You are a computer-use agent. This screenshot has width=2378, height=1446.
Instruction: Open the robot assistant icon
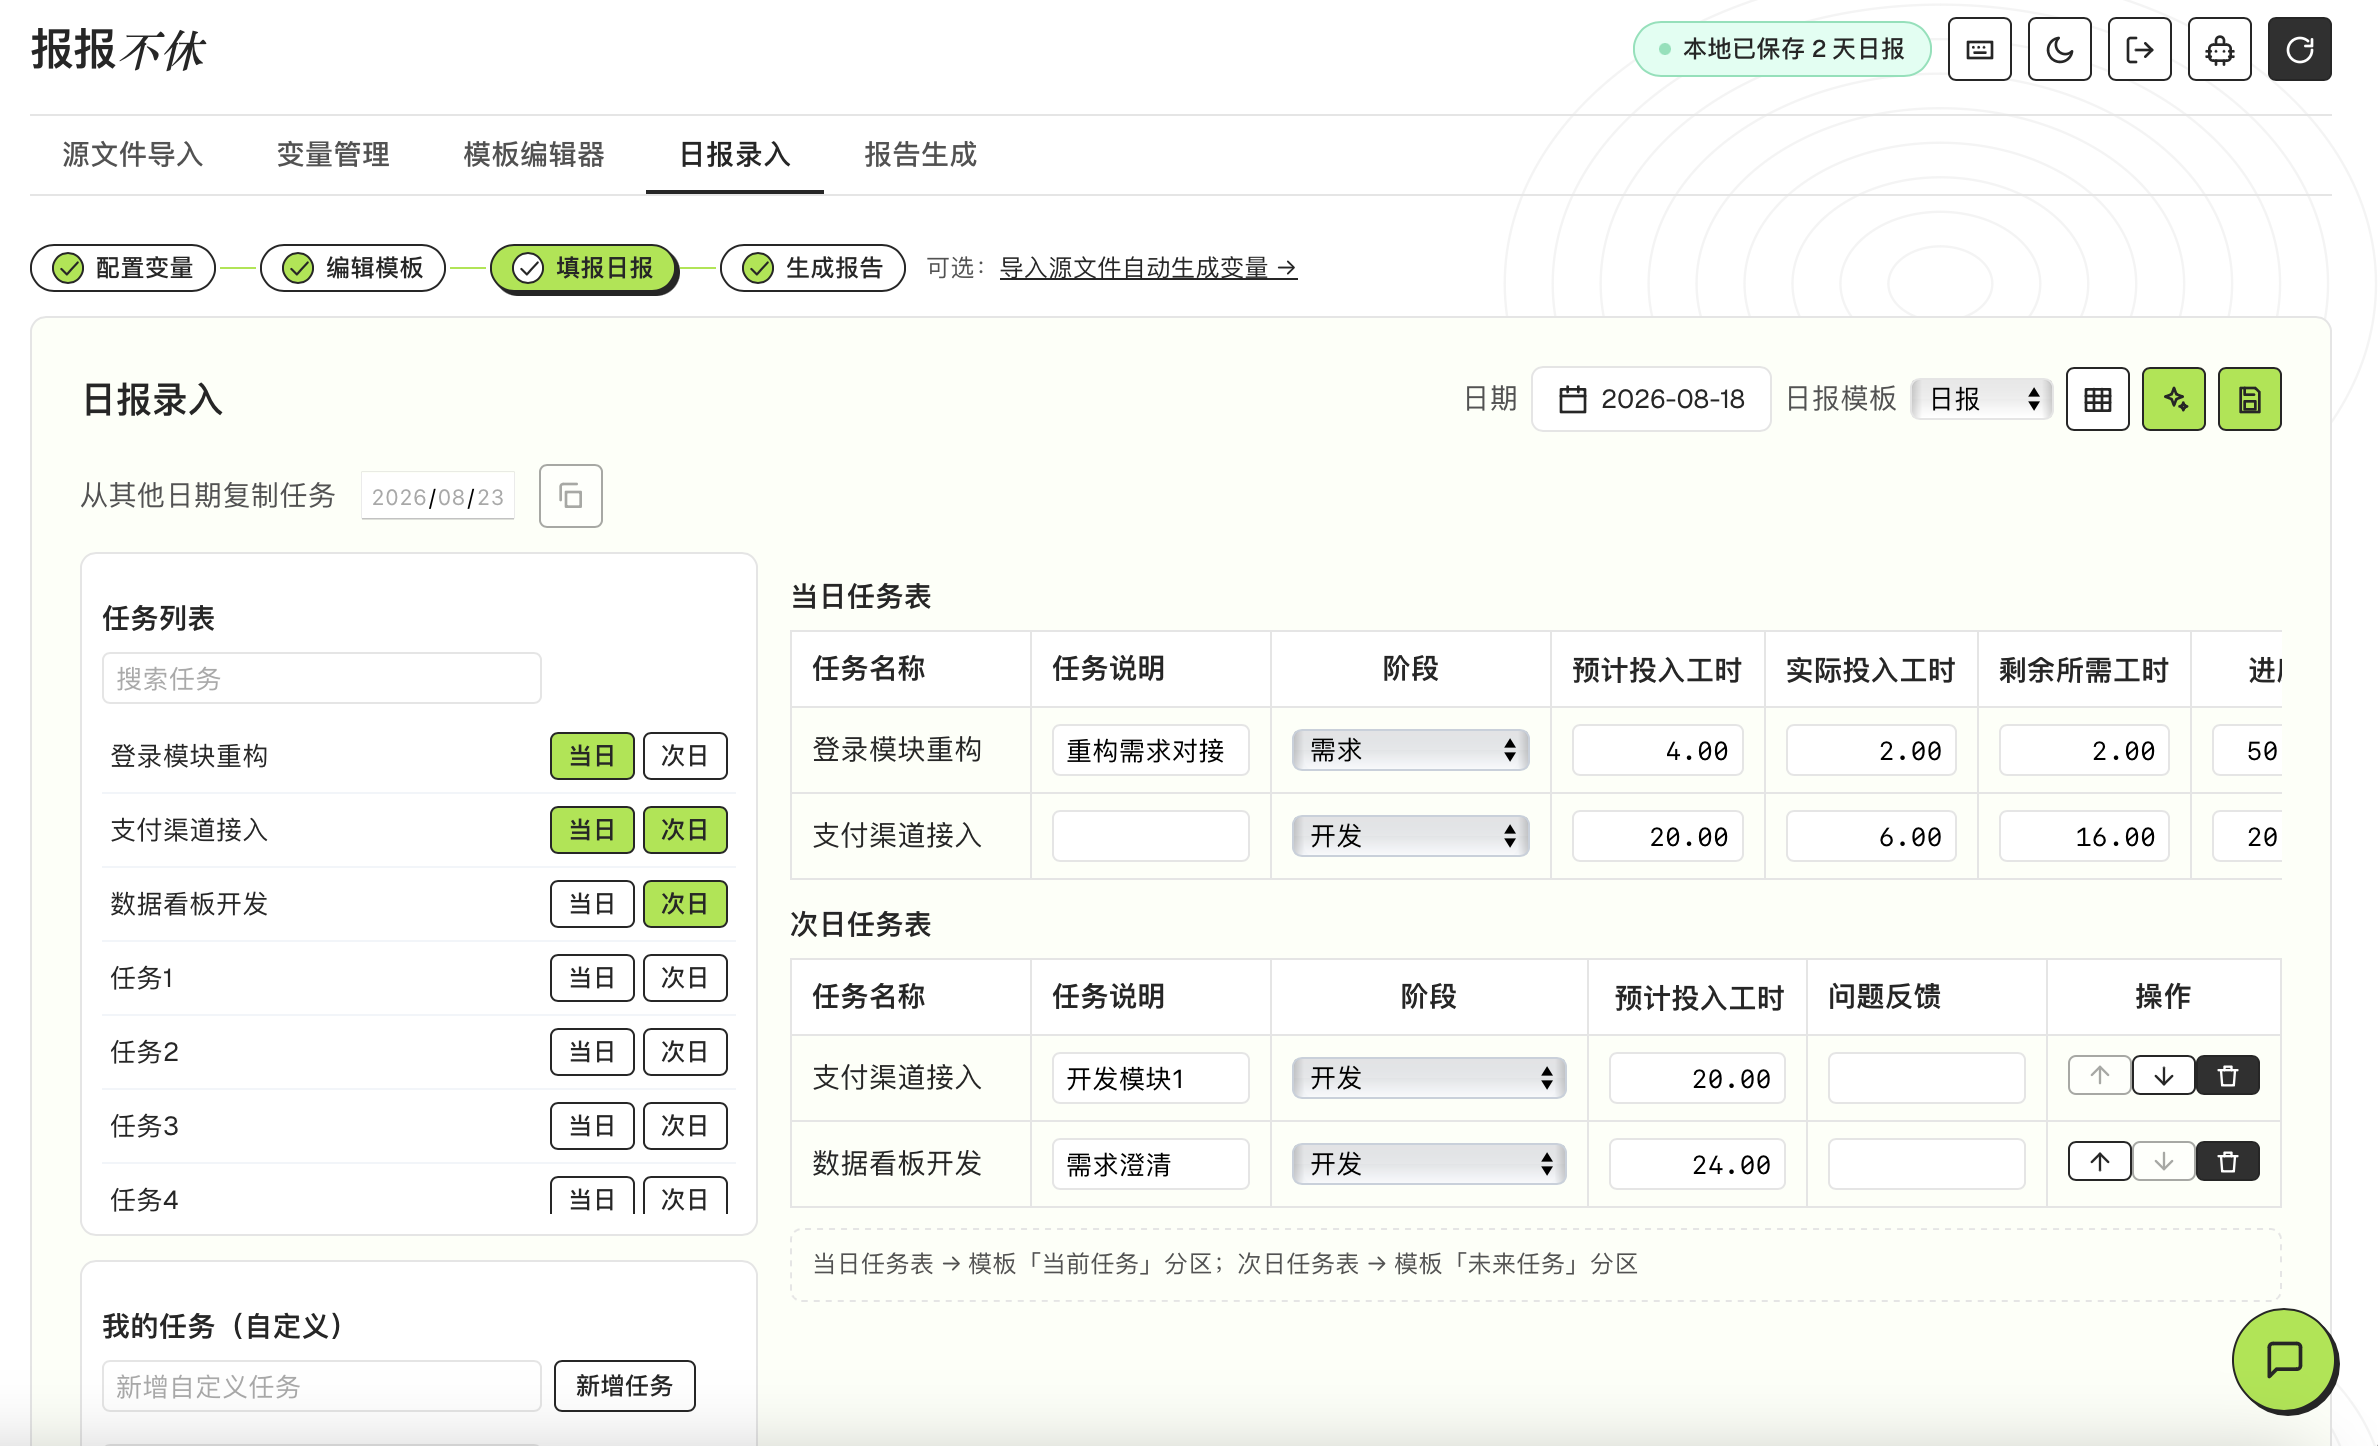pos(2219,49)
